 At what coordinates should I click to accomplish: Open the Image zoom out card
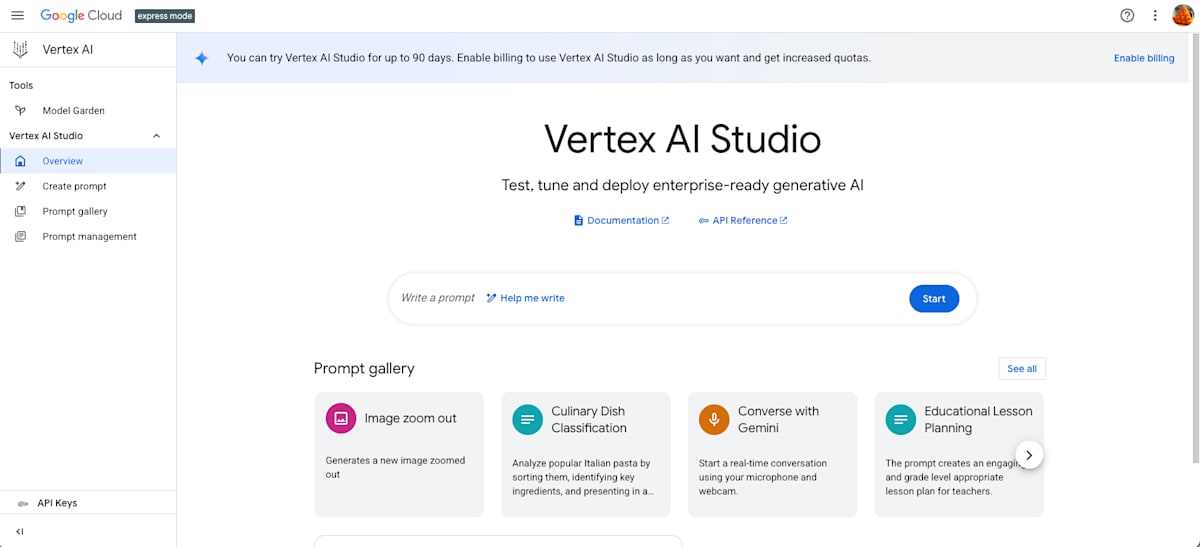click(399, 455)
